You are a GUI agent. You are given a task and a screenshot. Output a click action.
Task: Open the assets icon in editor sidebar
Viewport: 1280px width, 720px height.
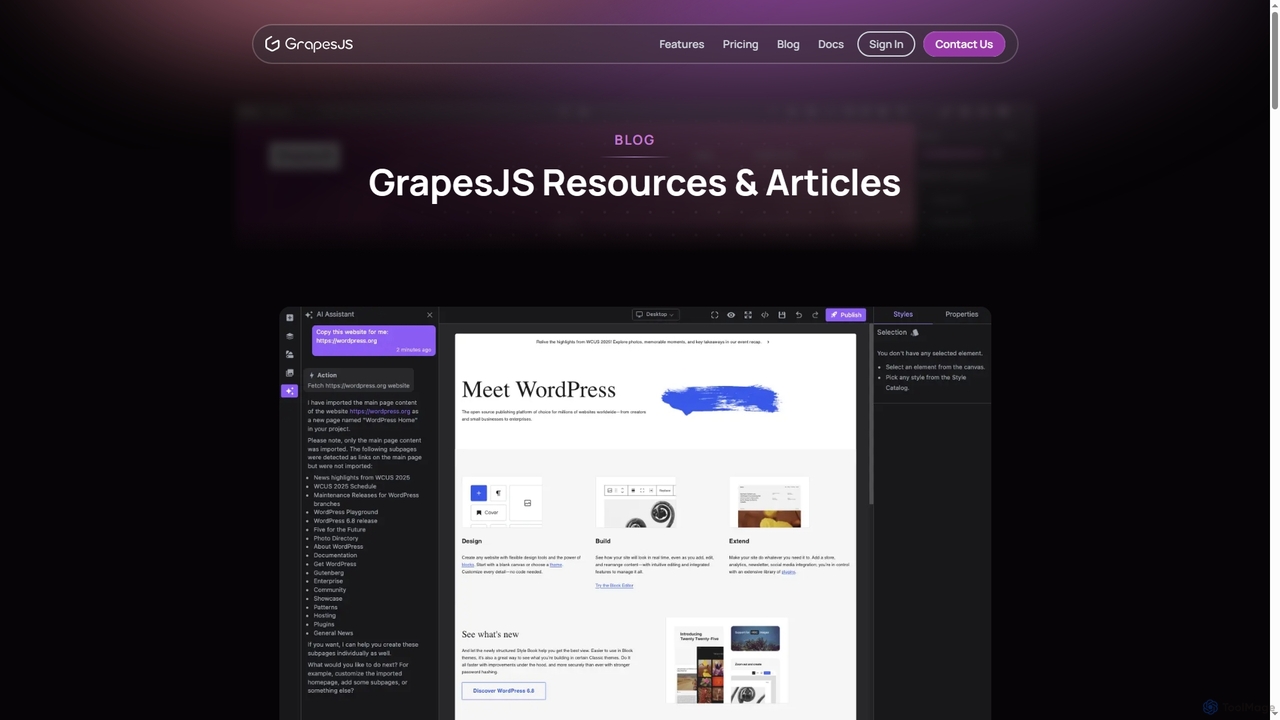pos(290,354)
